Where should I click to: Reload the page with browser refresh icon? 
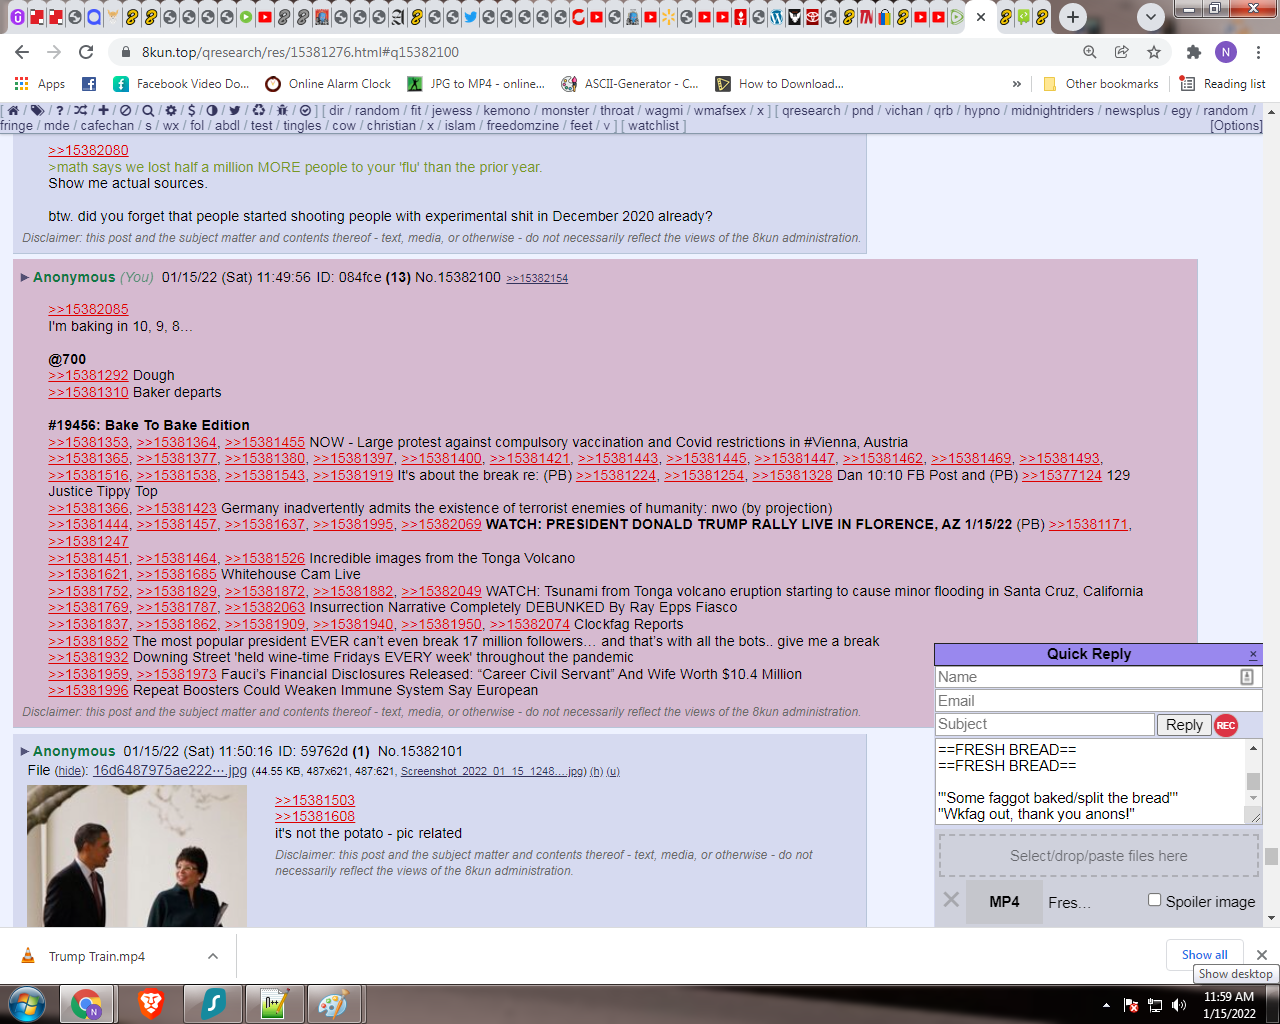click(x=86, y=52)
